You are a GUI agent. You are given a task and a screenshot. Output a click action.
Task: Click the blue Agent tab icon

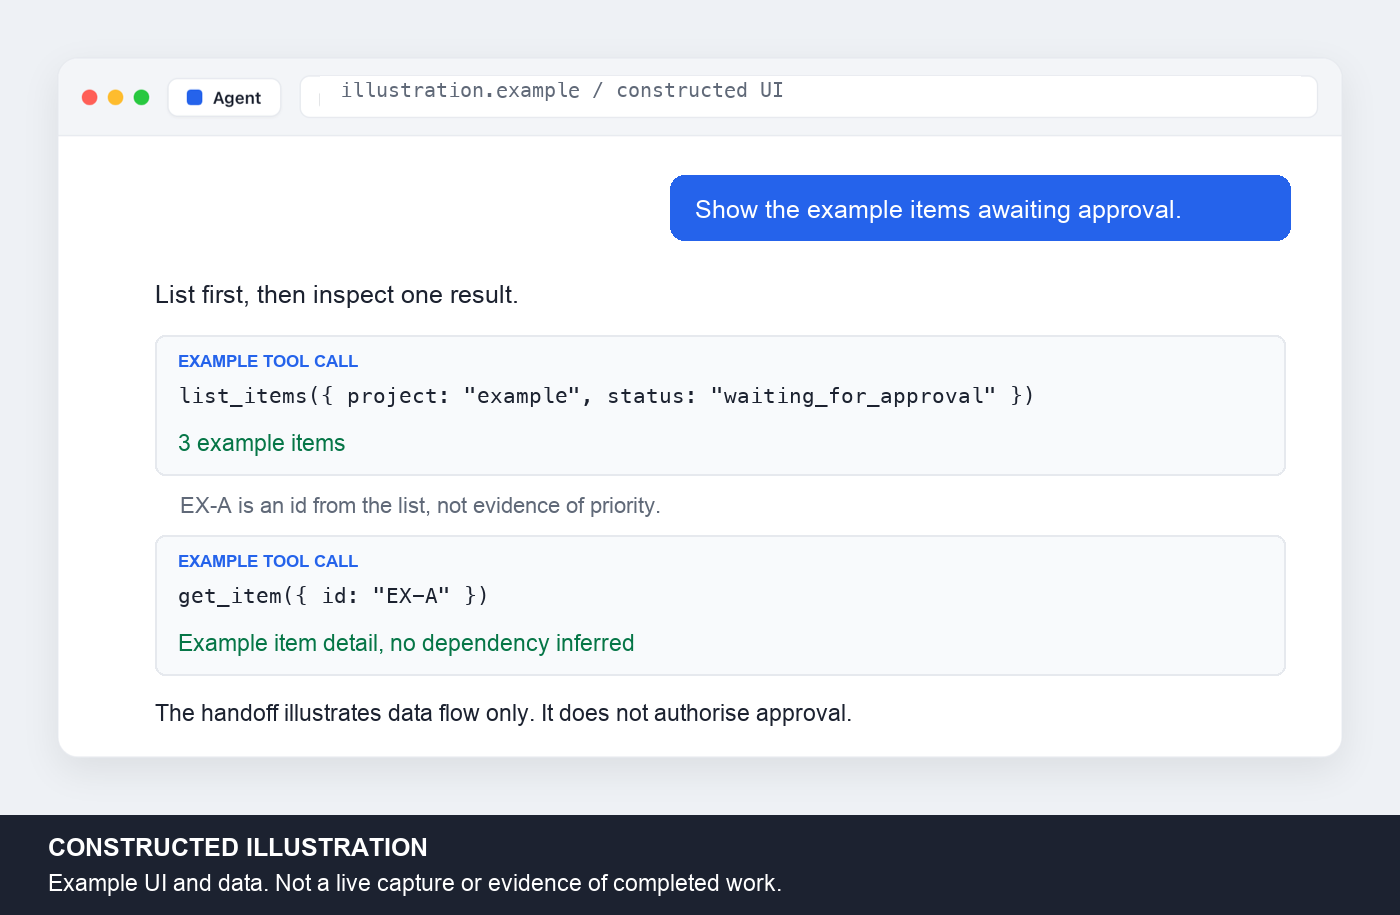tap(195, 97)
